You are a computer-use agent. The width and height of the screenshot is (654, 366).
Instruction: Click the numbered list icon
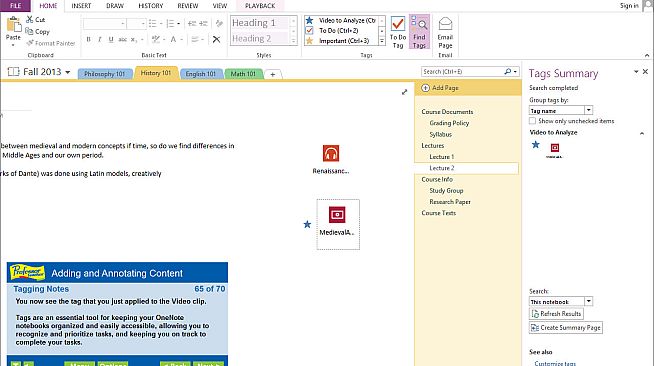coord(170,23)
